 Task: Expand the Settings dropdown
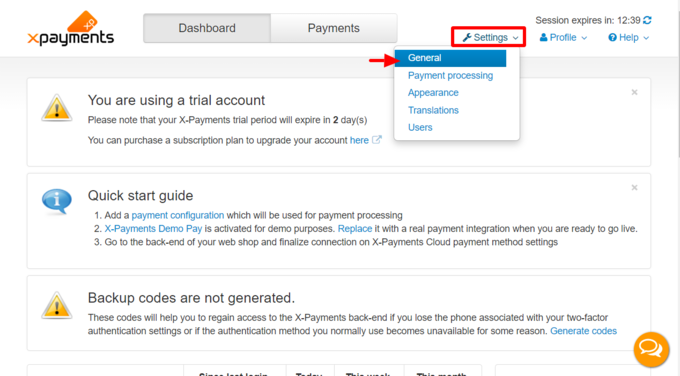pyautogui.click(x=490, y=37)
